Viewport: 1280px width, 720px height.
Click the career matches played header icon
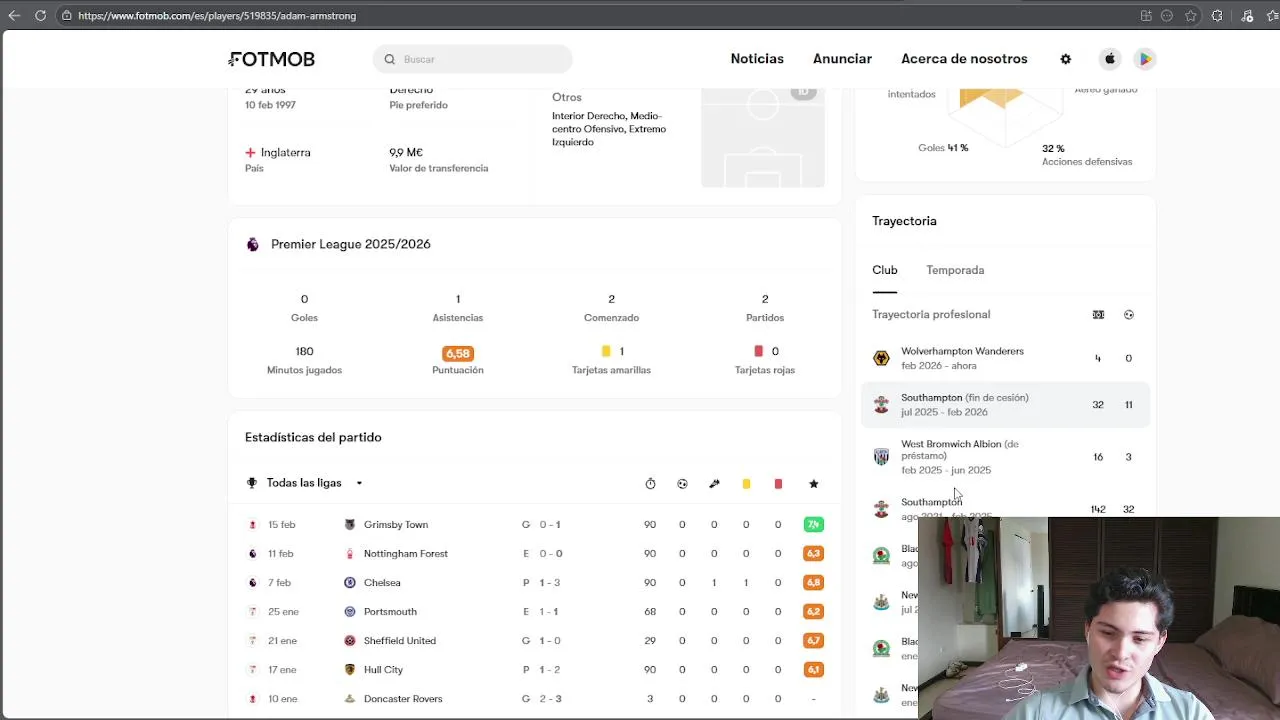(1098, 315)
